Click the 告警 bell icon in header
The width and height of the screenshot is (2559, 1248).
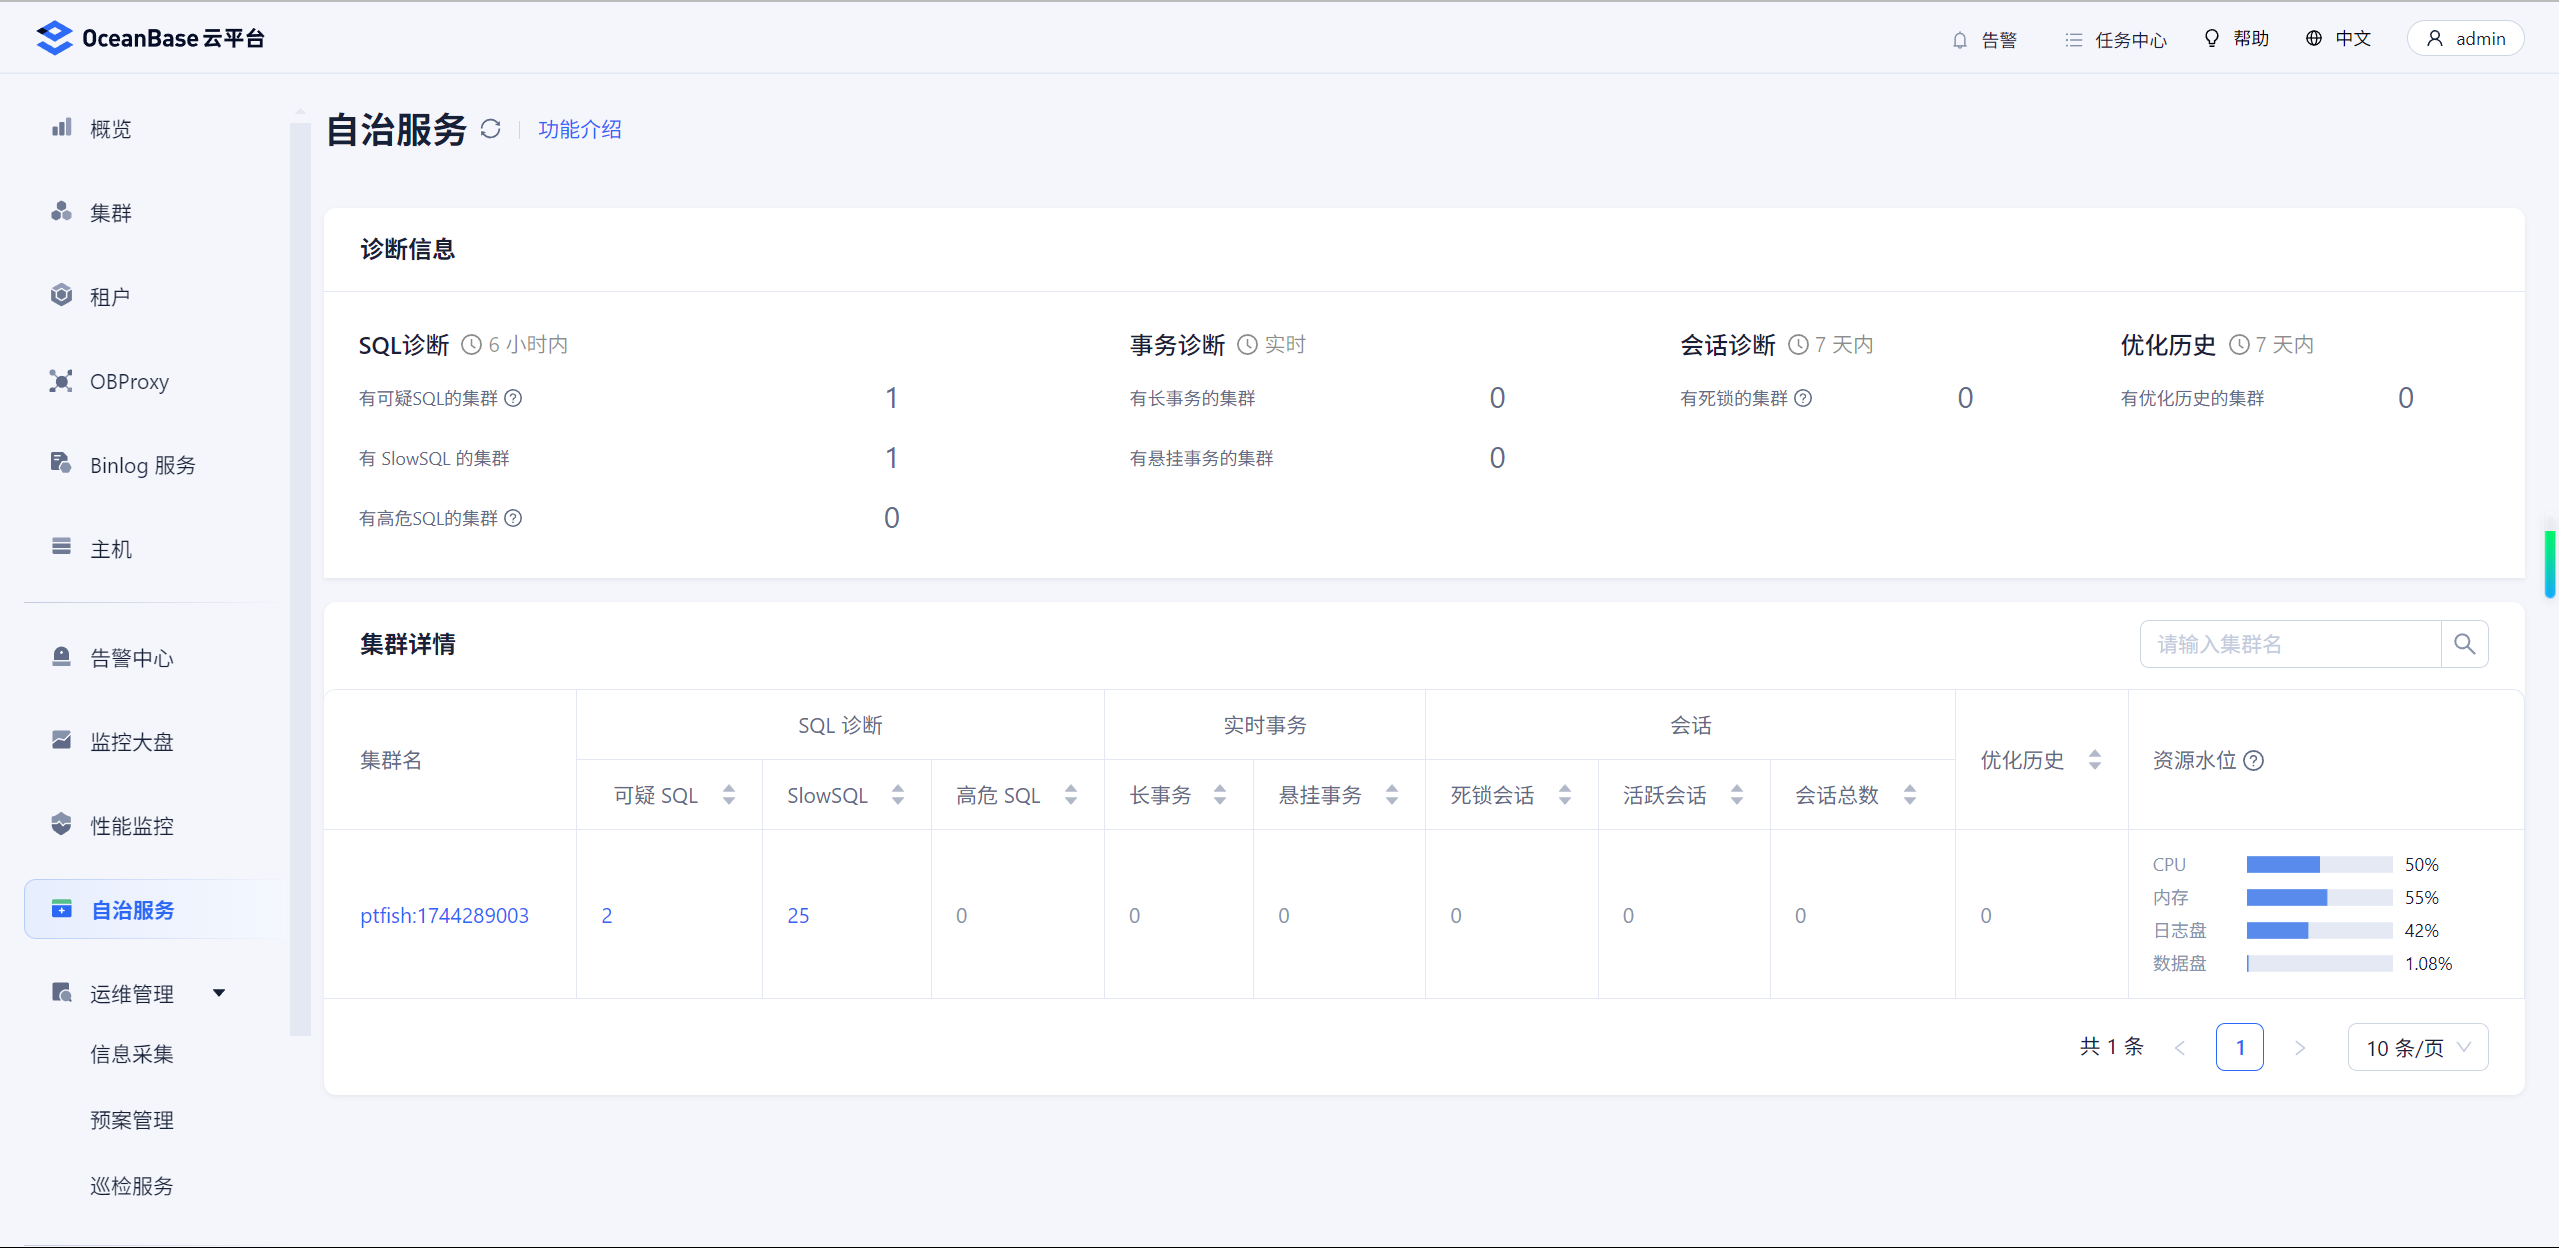(x=1960, y=40)
